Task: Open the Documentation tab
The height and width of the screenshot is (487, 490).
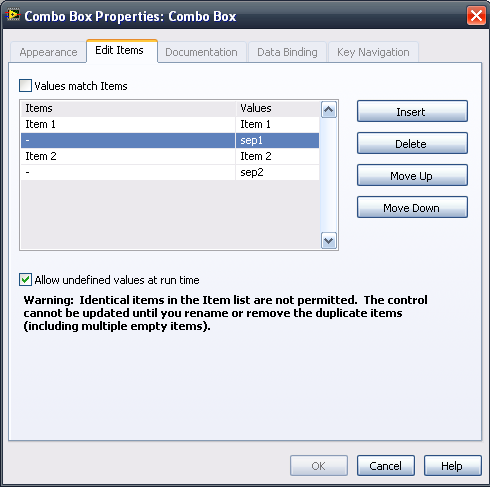Action: (x=201, y=52)
